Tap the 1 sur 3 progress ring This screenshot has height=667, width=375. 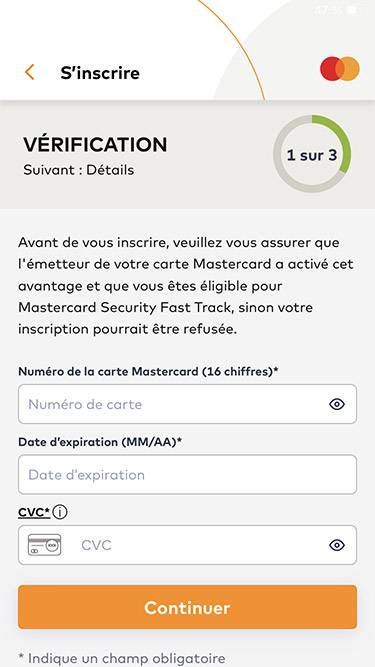tap(312, 154)
